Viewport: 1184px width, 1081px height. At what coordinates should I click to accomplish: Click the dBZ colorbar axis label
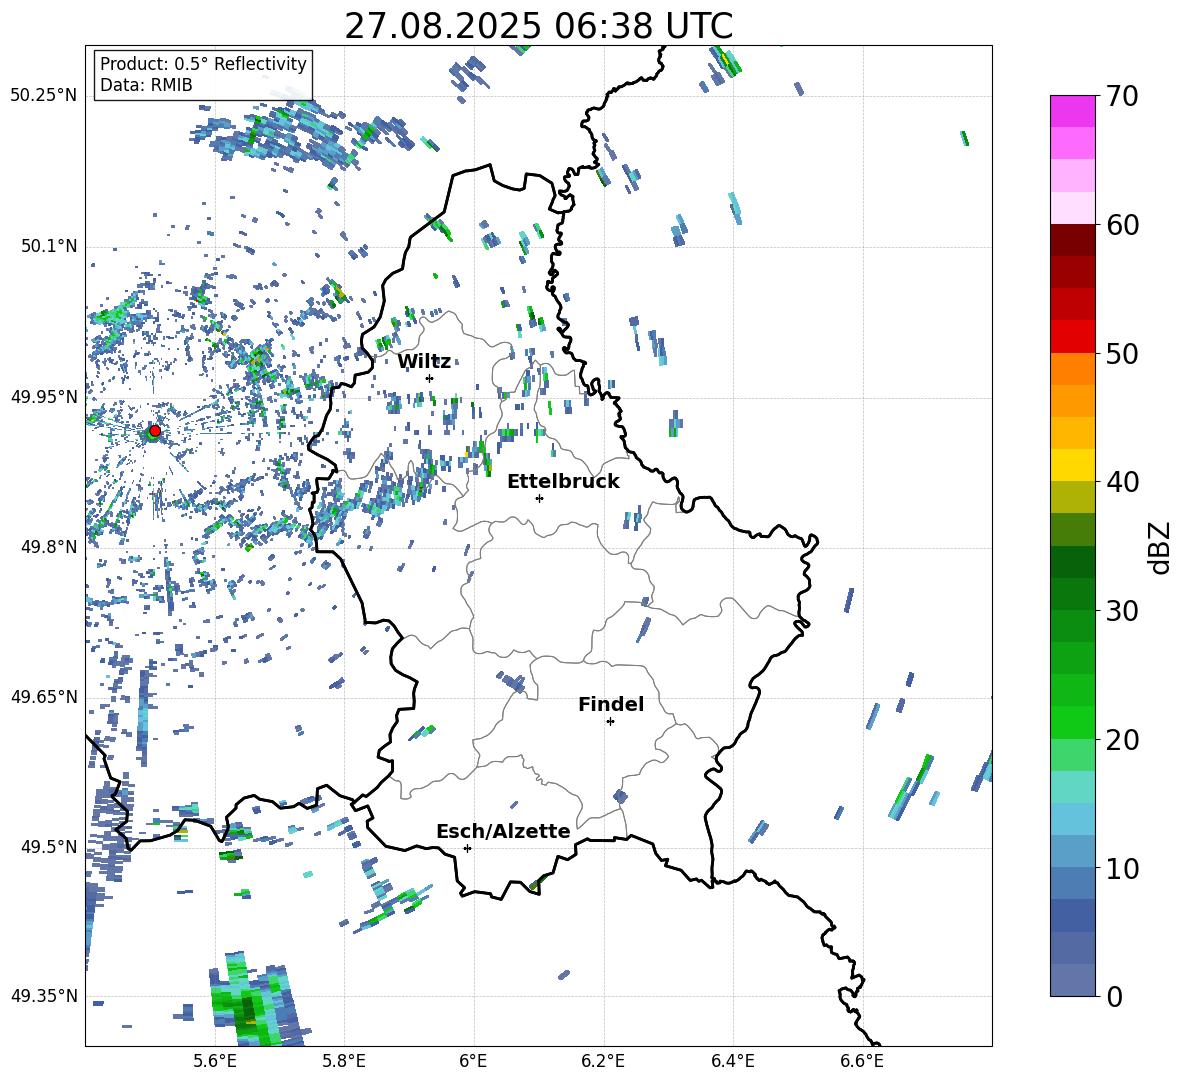(x=1159, y=547)
